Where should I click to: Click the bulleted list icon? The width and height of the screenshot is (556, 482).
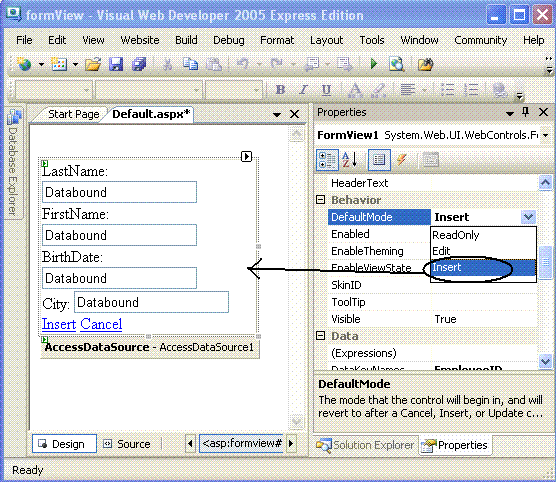(448, 90)
